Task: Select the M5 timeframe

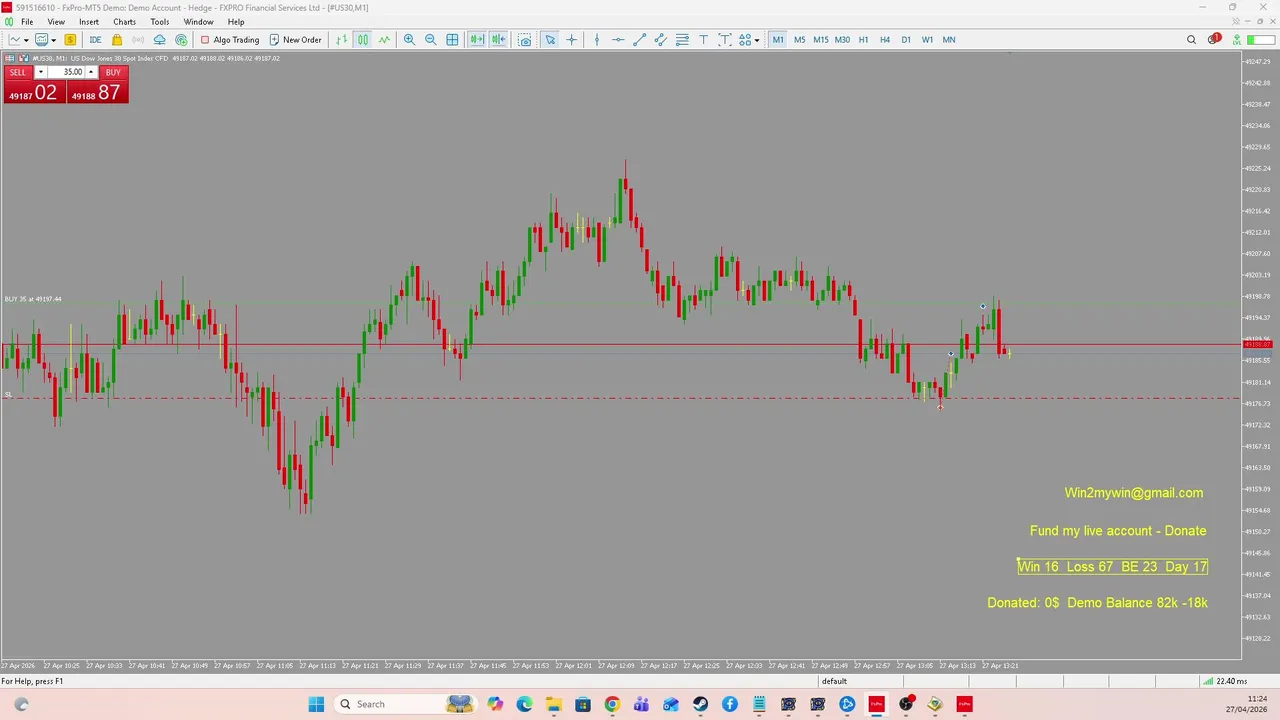Action: coord(799,40)
